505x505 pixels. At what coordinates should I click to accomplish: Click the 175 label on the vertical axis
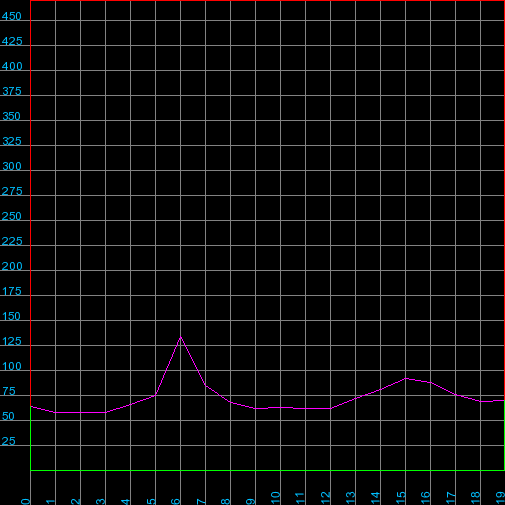[12, 291]
